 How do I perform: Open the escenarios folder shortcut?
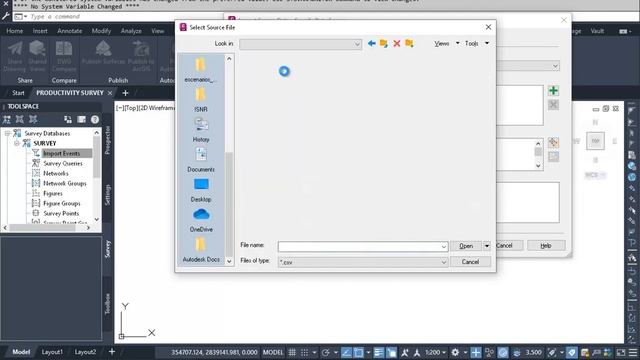click(200, 70)
